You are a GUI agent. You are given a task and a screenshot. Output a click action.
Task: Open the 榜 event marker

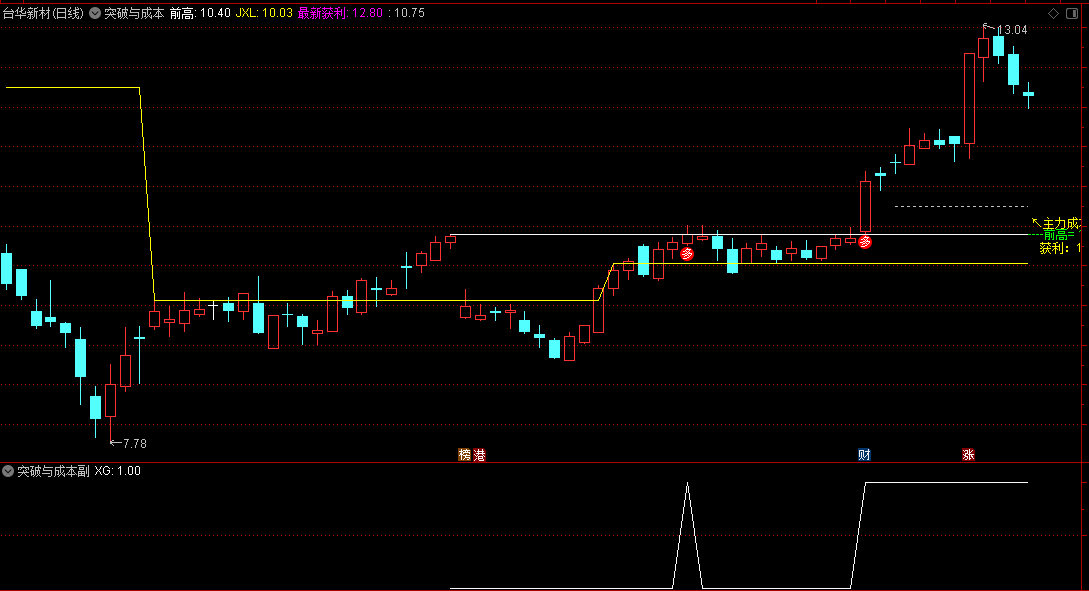click(465, 455)
